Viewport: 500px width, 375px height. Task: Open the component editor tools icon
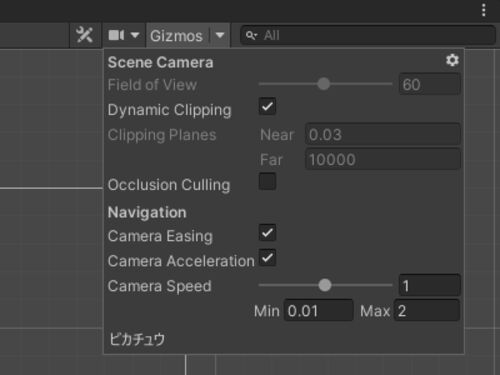click(x=84, y=35)
